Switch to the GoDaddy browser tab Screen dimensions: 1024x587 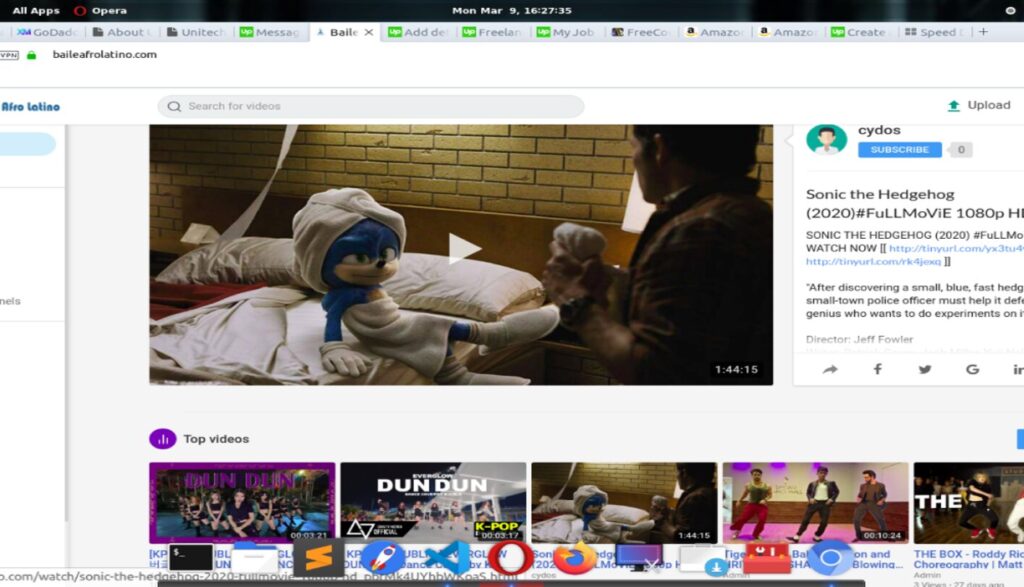[47, 32]
